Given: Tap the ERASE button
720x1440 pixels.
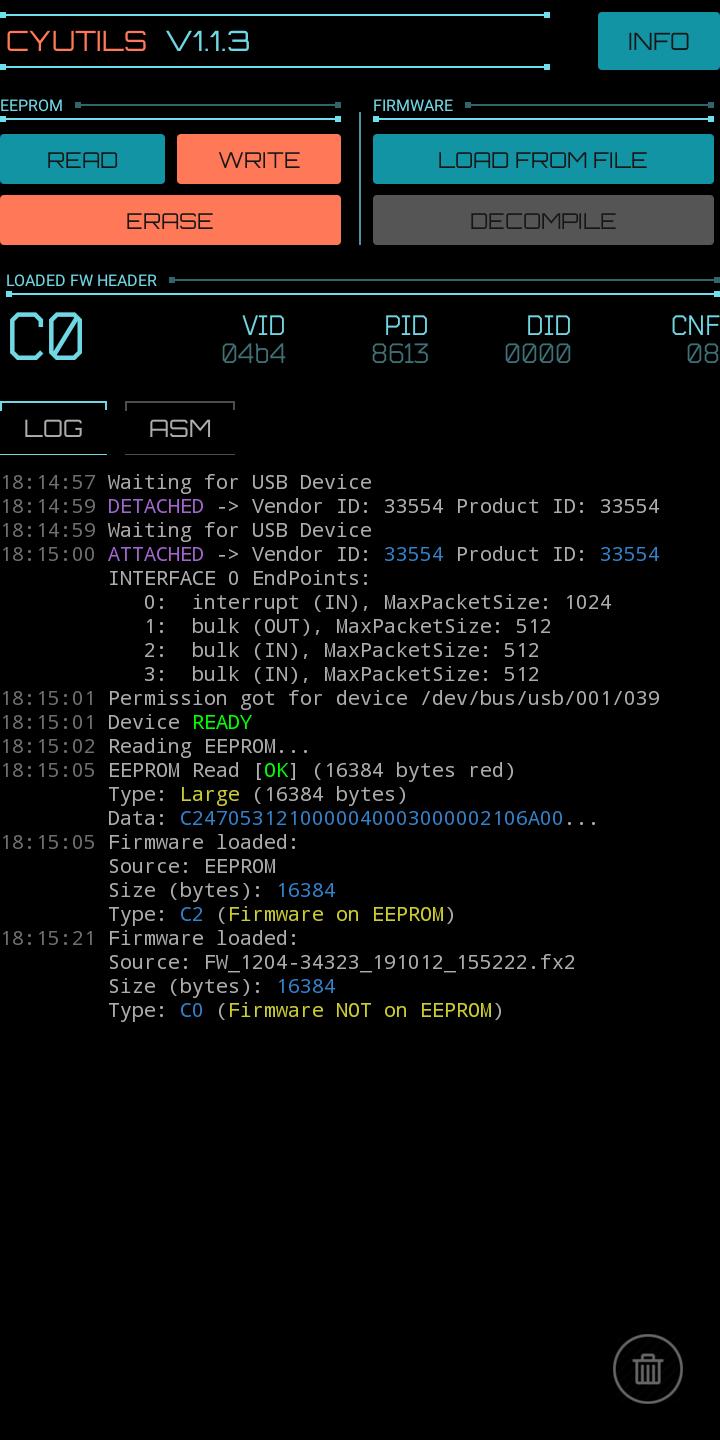Looking at the screenshot, I should pos(170,220).
